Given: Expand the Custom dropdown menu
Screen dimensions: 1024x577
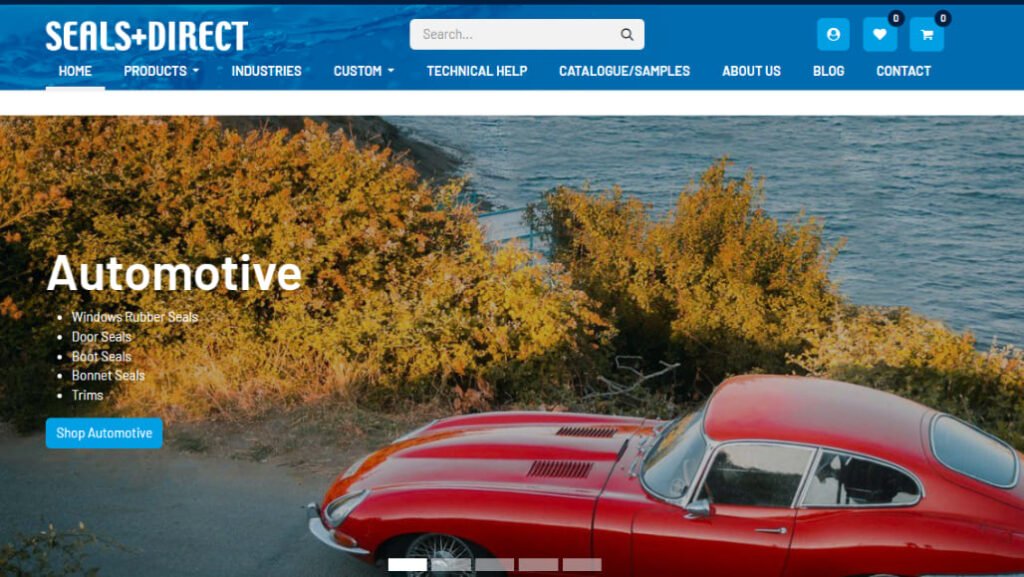Looking at the screenshot, I should pyautogui.click(x=364, y=71).
